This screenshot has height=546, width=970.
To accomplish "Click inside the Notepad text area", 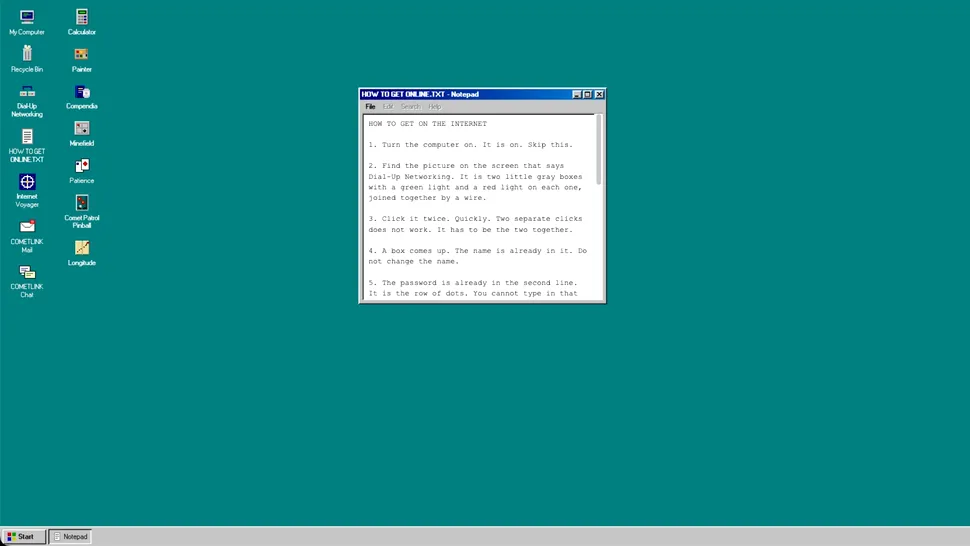I will coord(479,208).
